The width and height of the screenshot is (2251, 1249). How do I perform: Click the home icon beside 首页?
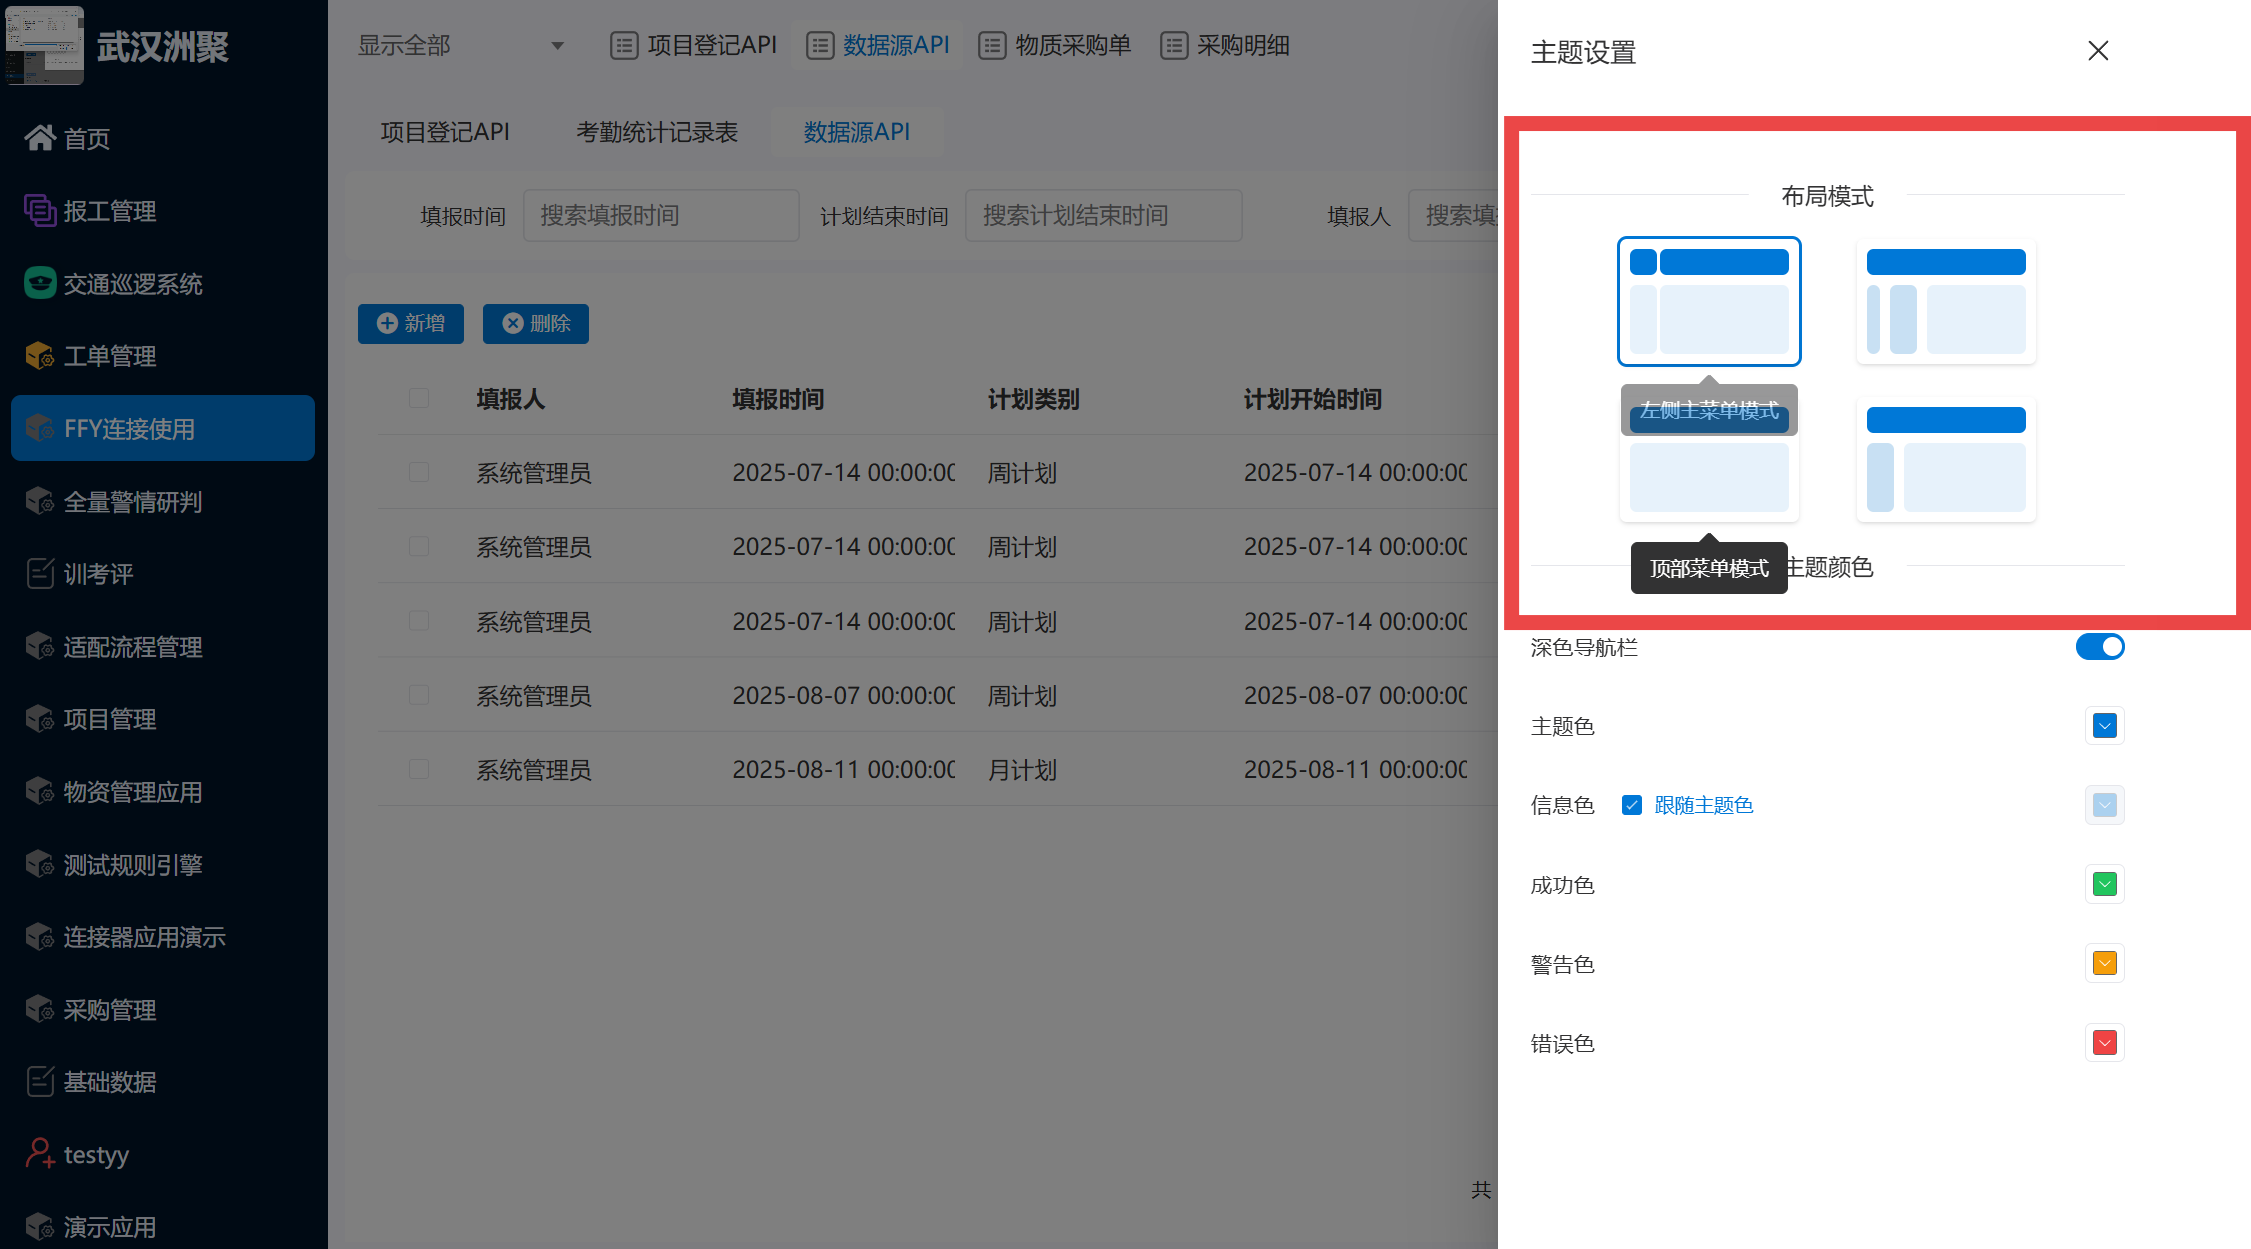40,138
